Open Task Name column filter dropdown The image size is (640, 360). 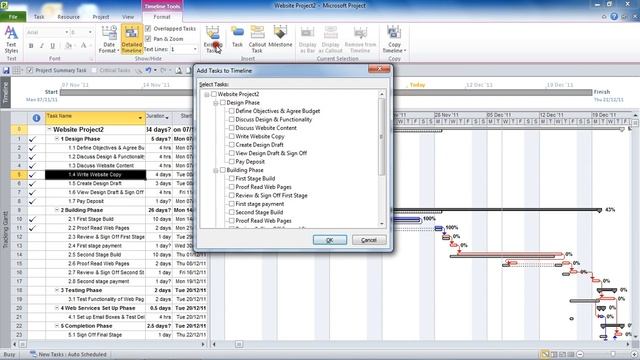coord(140,118)
